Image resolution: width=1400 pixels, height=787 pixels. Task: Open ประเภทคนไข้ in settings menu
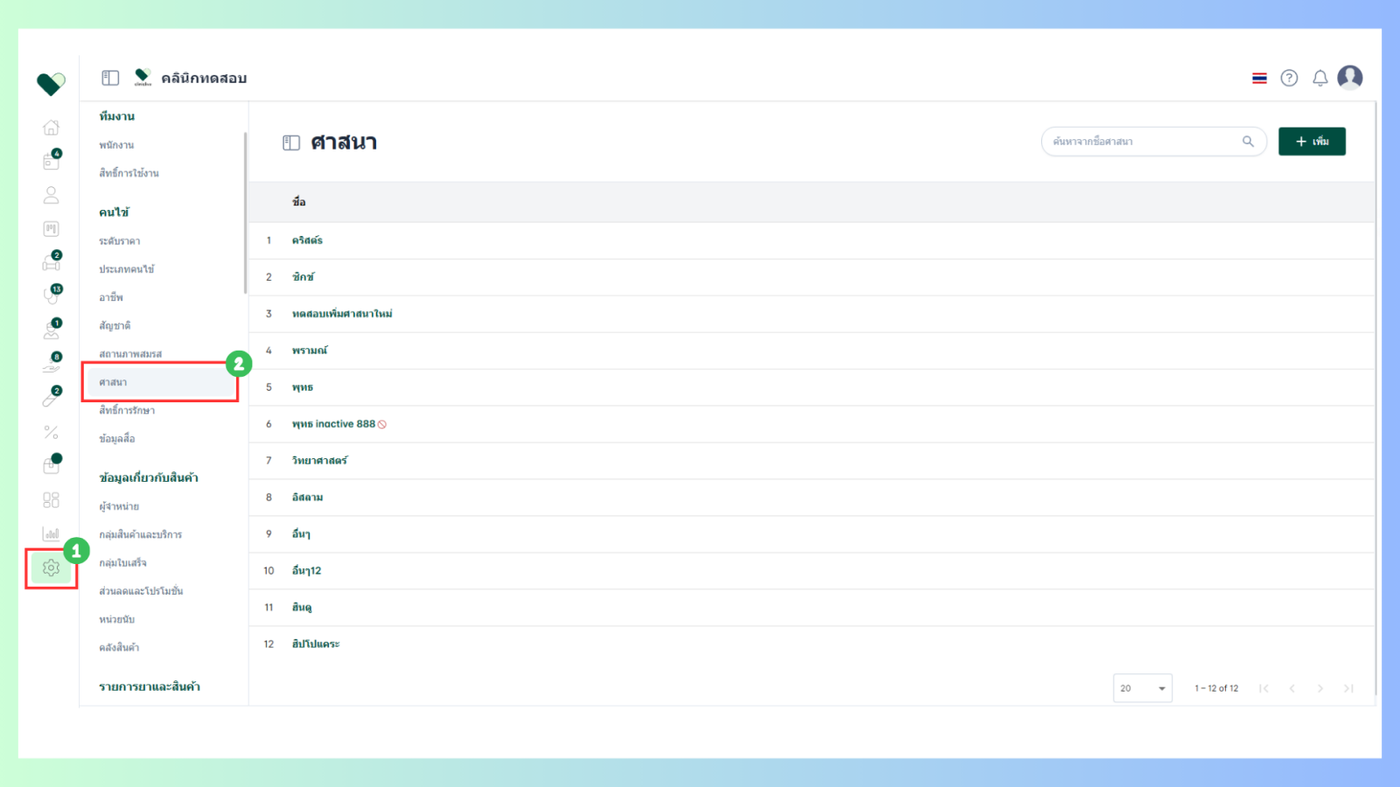(126, 269)
